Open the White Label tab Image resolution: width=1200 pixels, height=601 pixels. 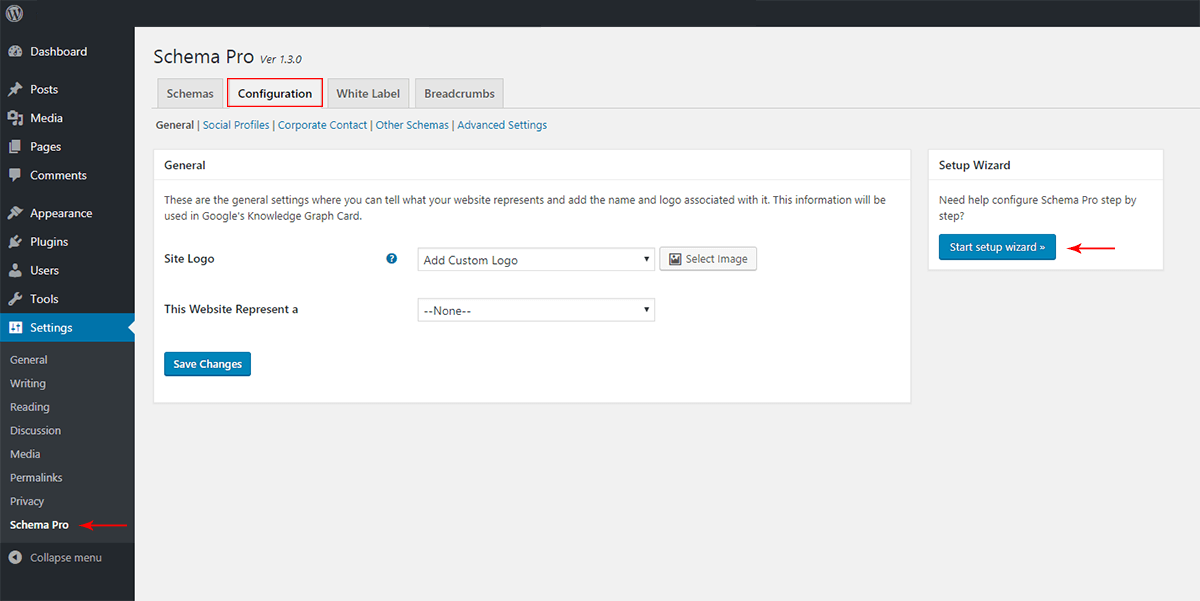pos(368,93)
